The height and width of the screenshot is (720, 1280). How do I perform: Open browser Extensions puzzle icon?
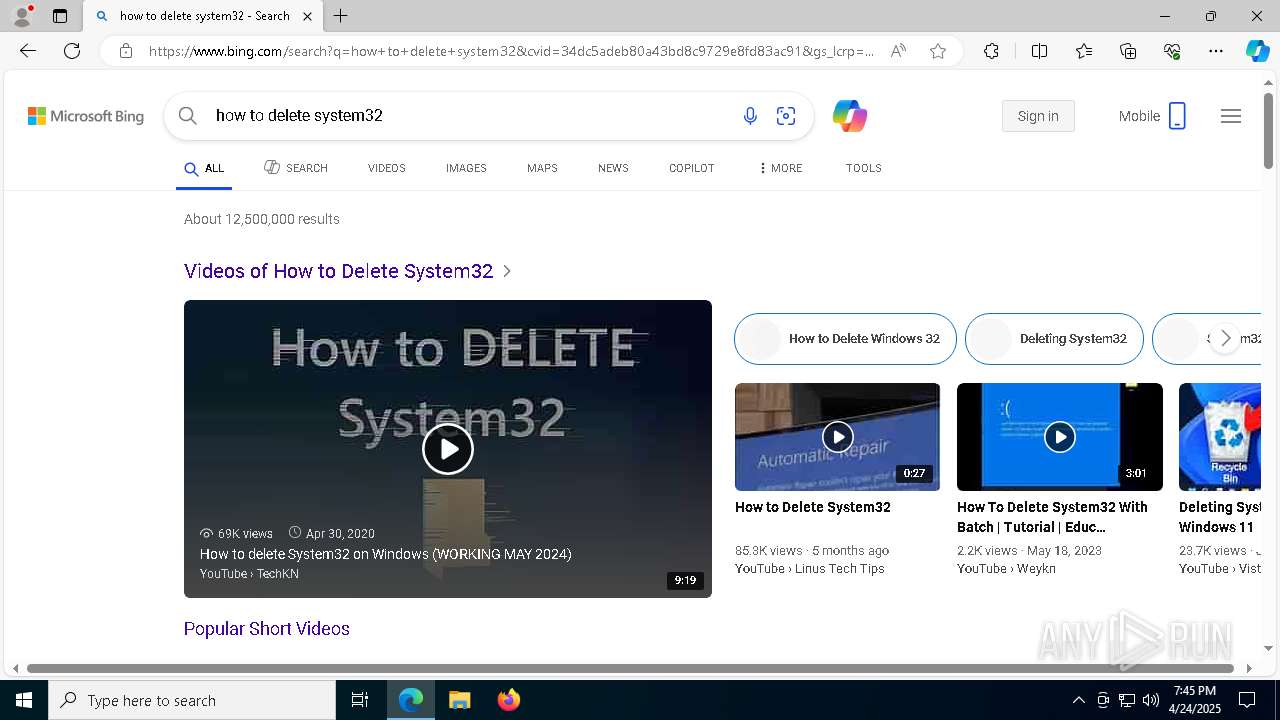[991, 51]
